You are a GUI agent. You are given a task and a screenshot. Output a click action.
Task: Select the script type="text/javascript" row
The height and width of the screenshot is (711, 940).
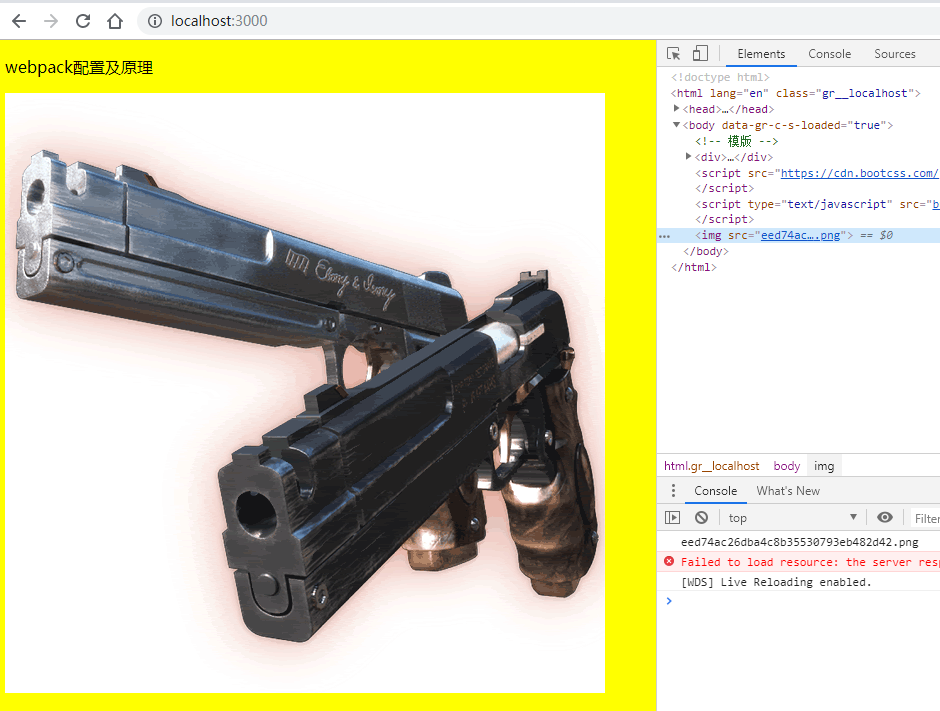coord(817,204)
